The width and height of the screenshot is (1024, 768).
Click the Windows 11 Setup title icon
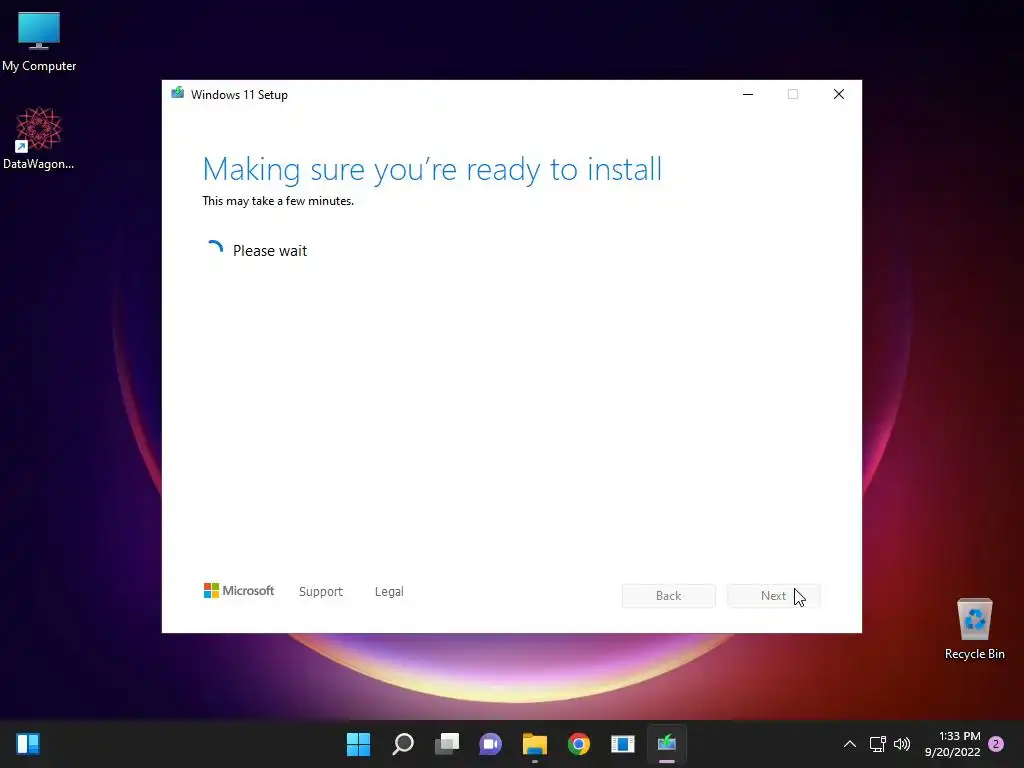pyautogui.click(x=178, y=93)
